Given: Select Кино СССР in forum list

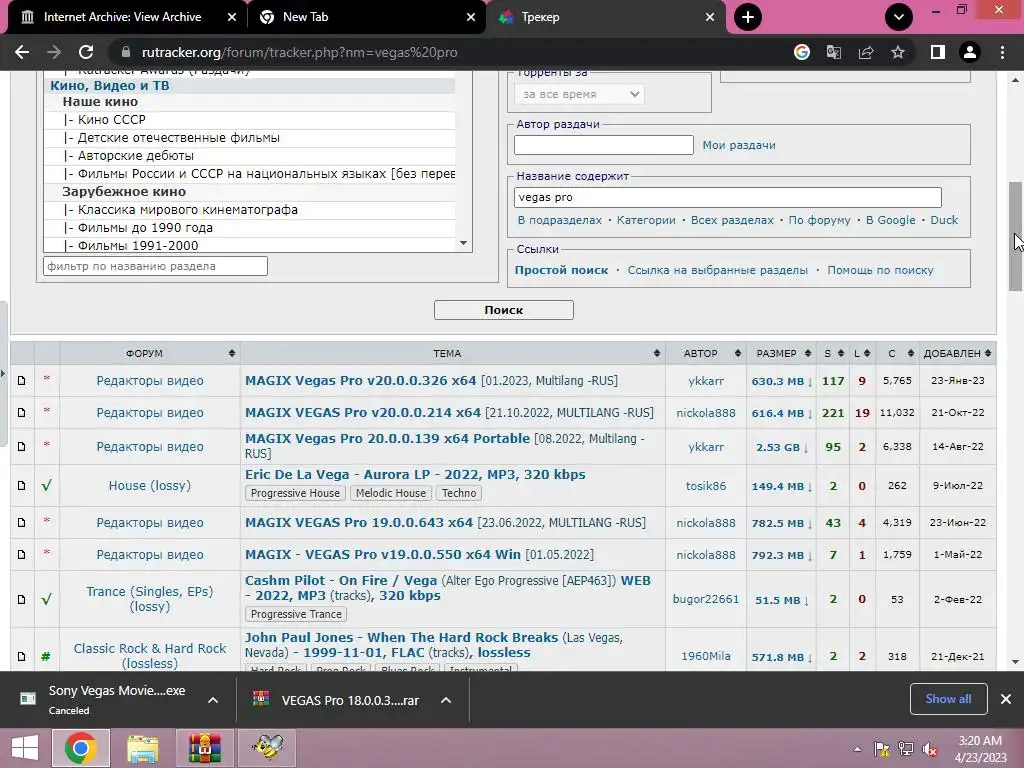Looking at the screenshot, I should (112, 120).
